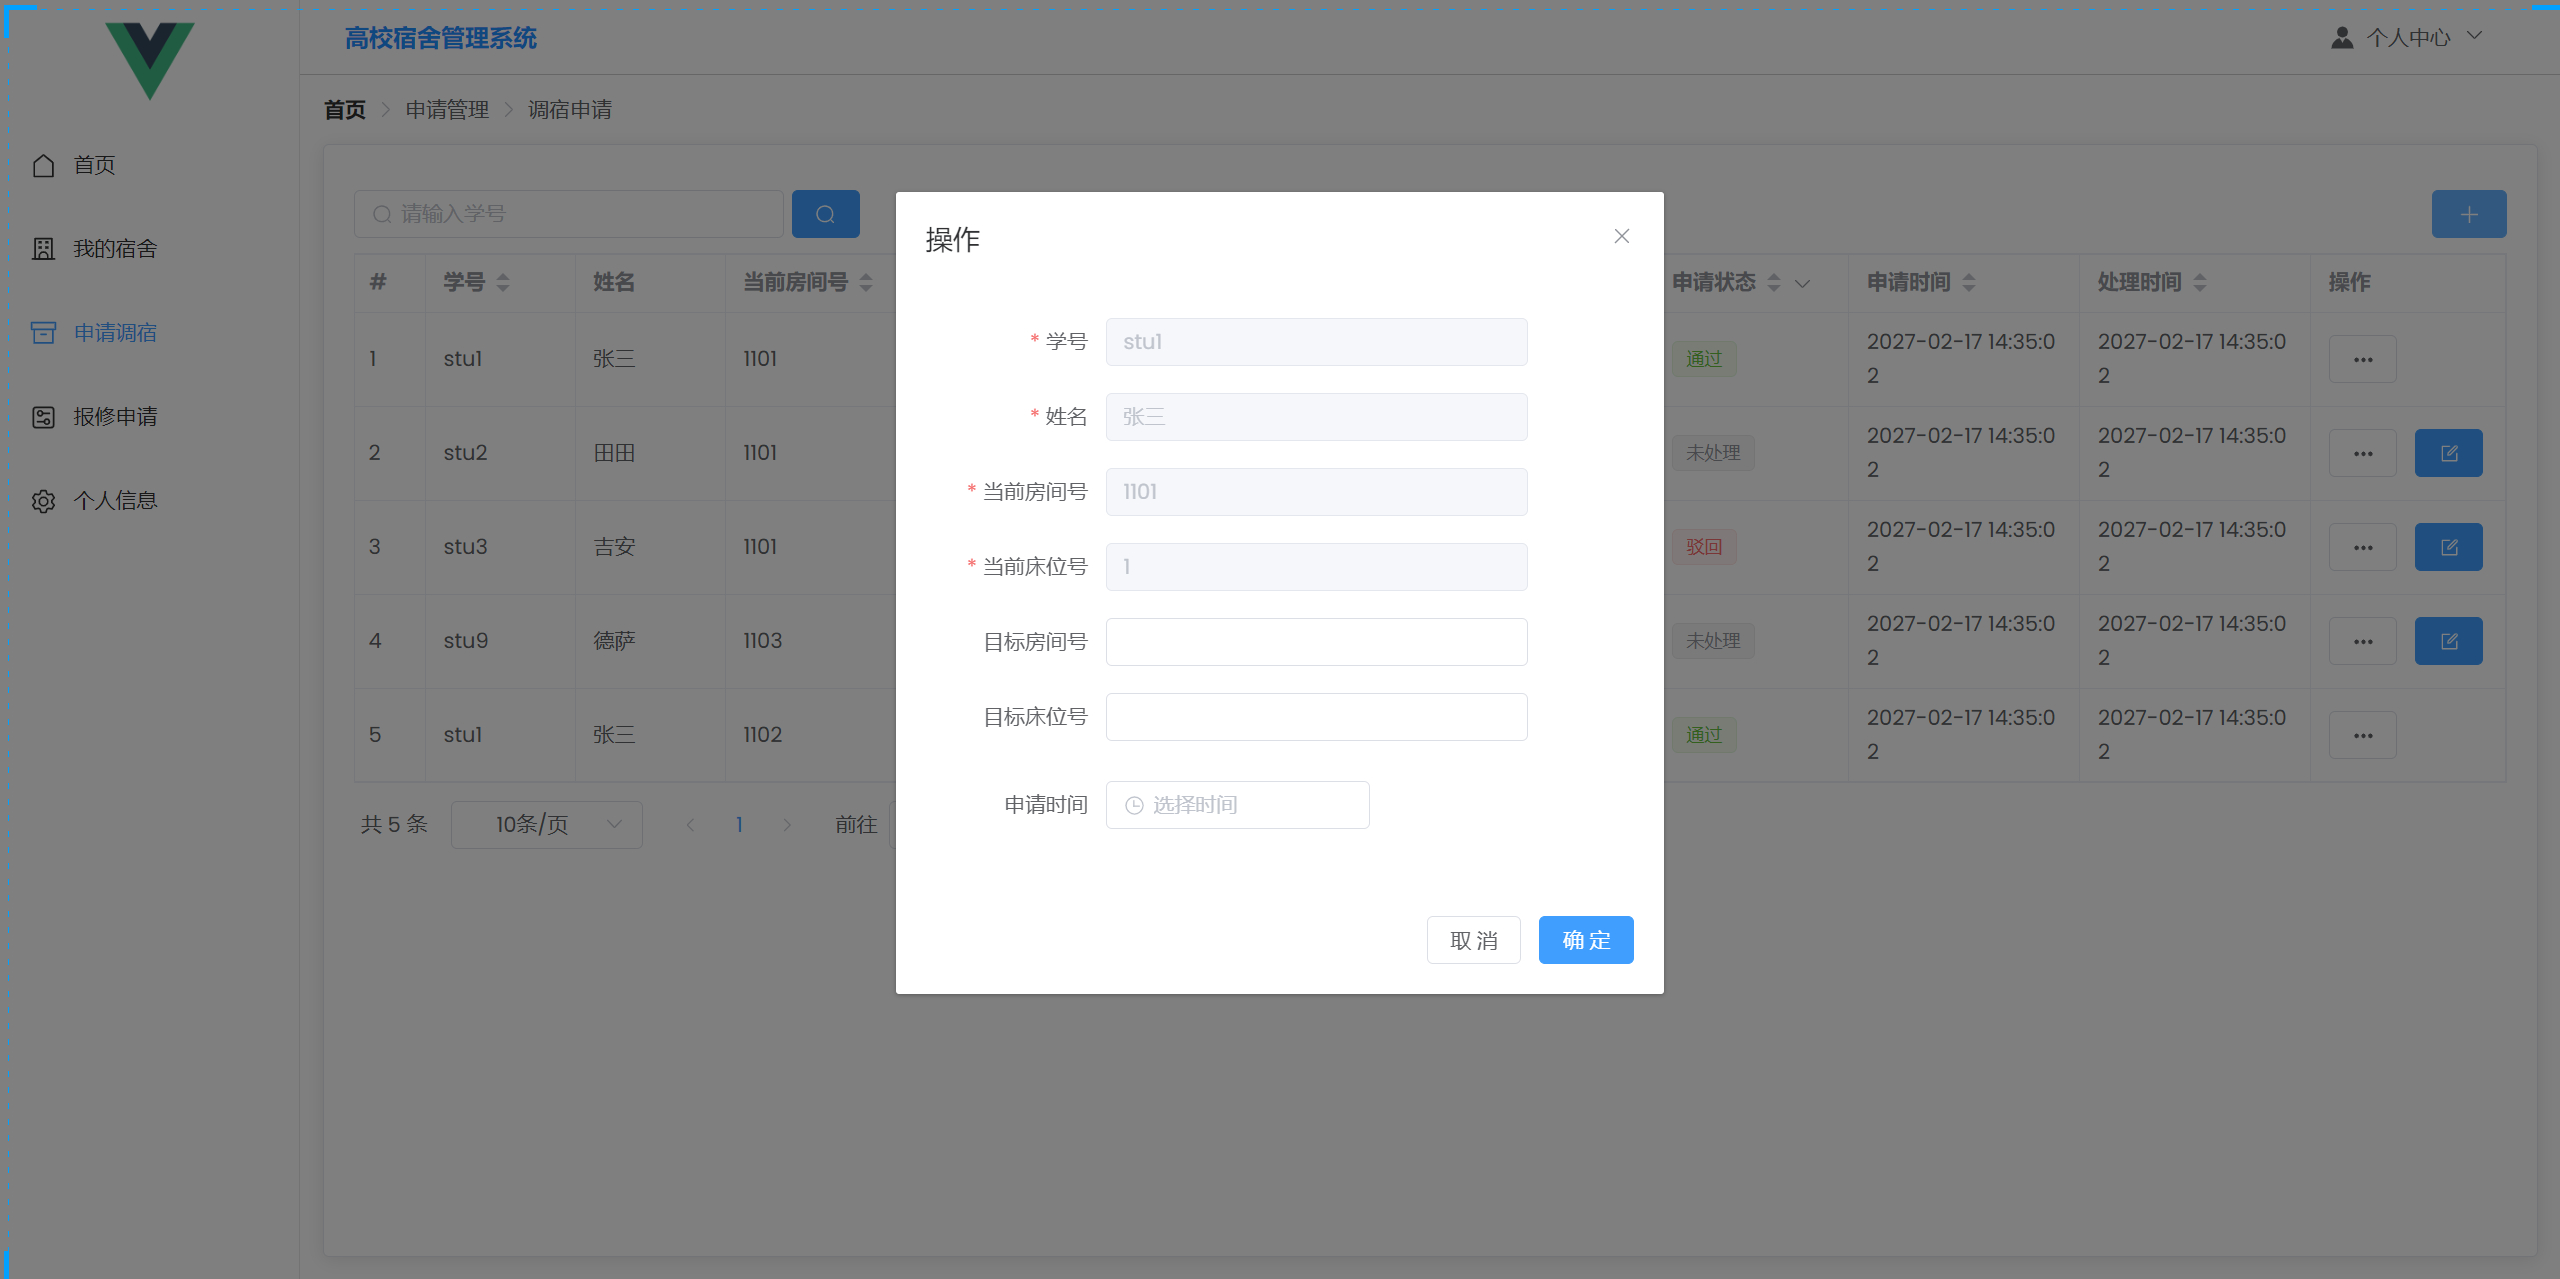Click the 学号 column sort arrows
This screenshot has width=2560, height=1279.
tap(503, 283)
